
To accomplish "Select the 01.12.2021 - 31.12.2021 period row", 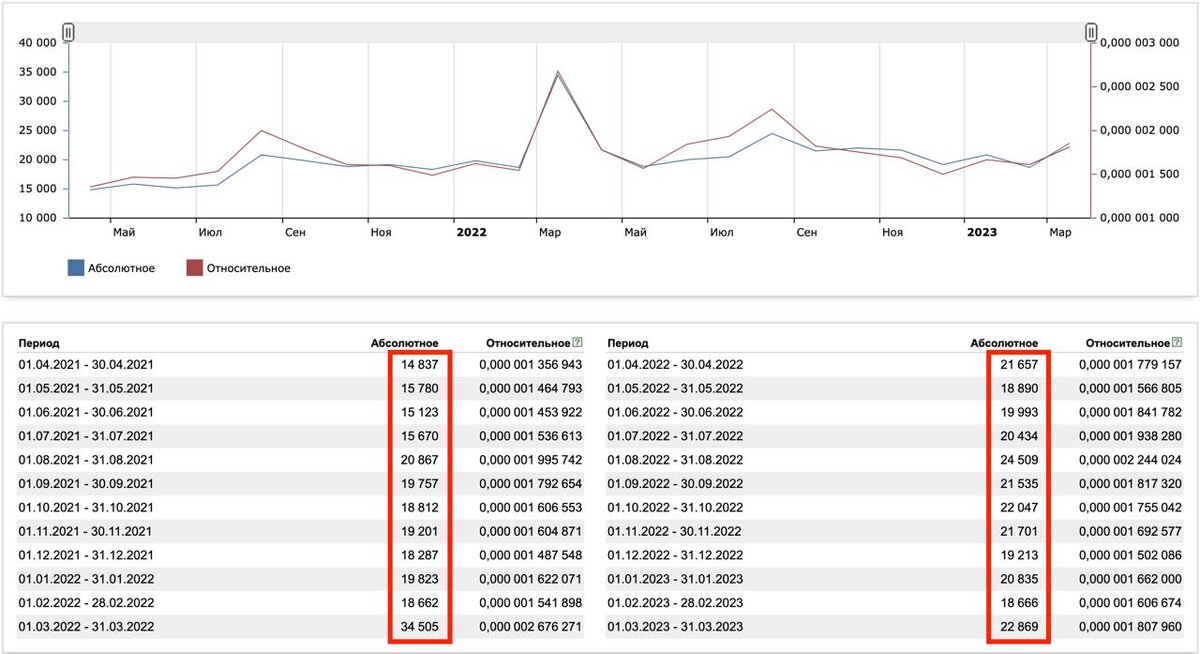I will click(300, 556).
